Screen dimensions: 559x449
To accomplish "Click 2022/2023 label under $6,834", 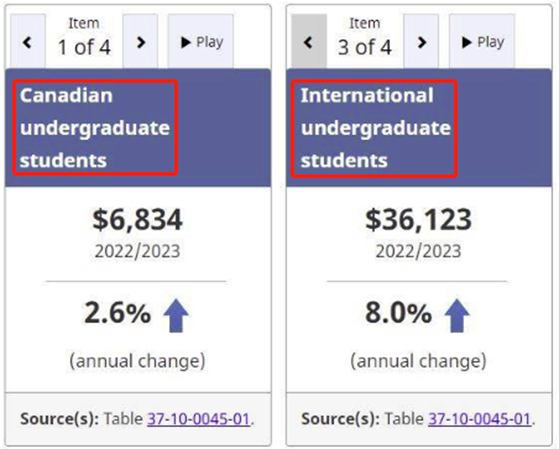I will [x=138, y=251].
